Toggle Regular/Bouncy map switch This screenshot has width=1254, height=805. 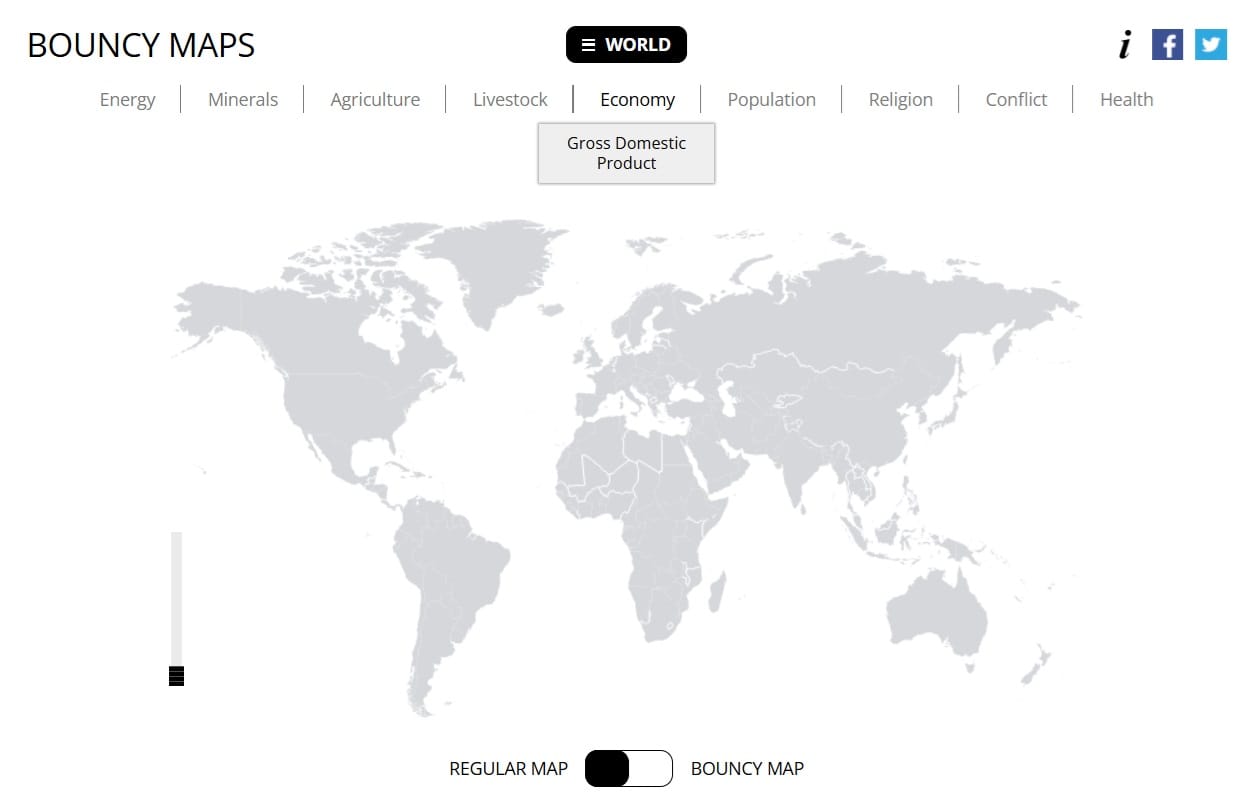628,769
